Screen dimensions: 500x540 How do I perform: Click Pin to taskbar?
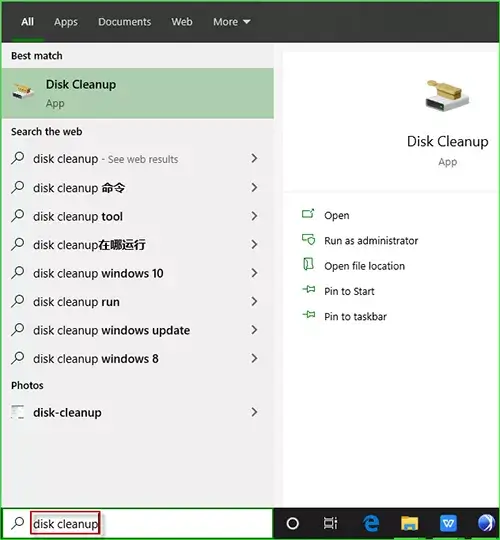pos(355,316)
